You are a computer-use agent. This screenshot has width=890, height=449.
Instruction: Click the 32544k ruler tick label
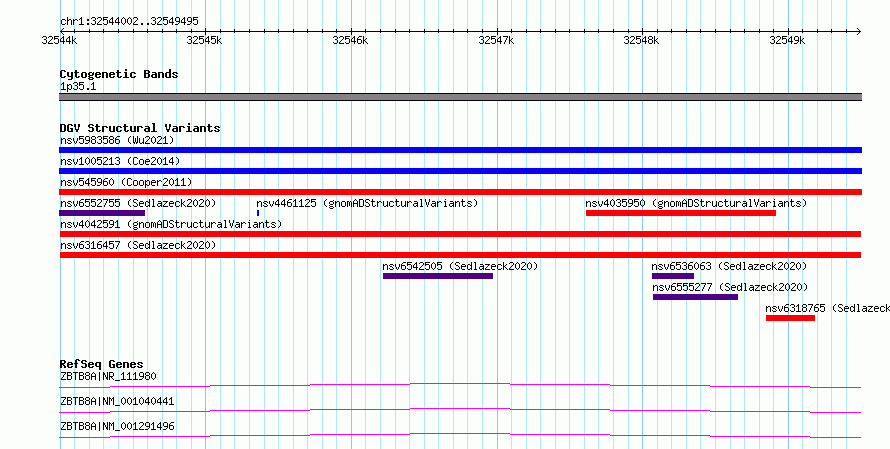click(59, 40)
